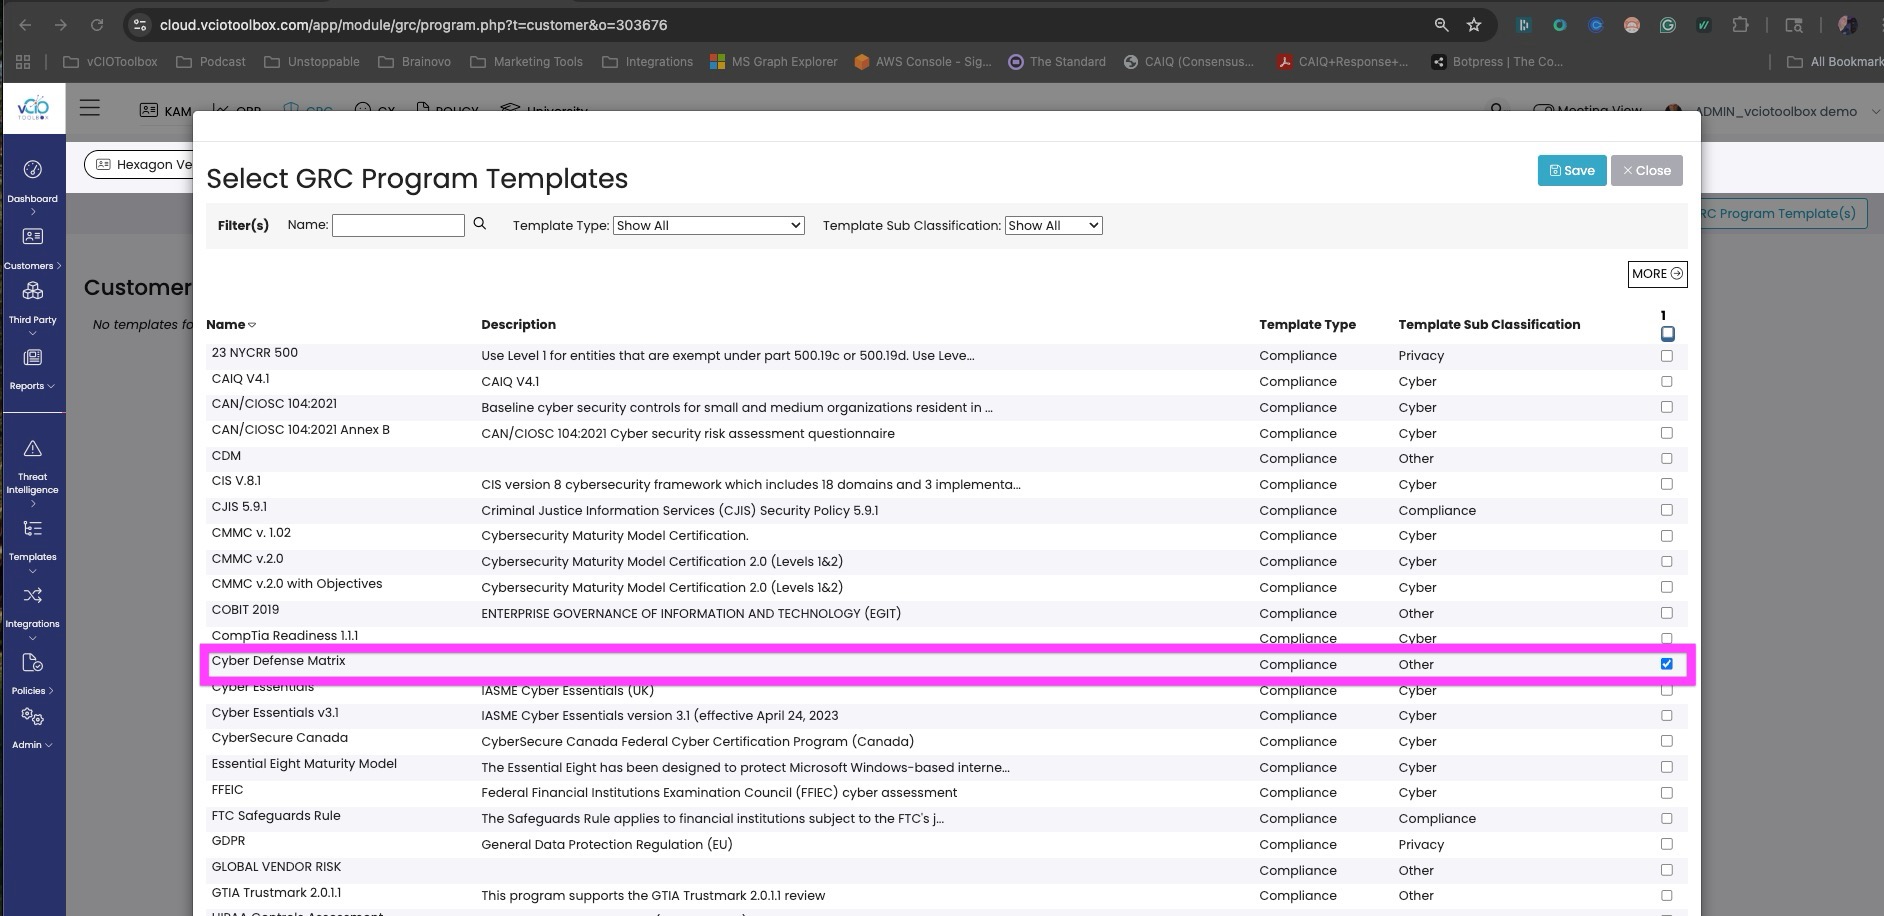Check the COBIT 2019 checkbox
1884x916 pixels.
(1666, 613)
